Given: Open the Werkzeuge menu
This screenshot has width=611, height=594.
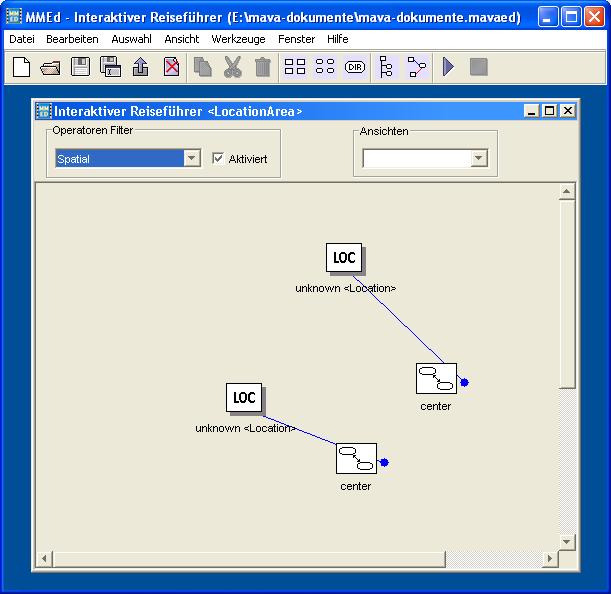Looking at the screenshot, I should [x=238, y=39].
